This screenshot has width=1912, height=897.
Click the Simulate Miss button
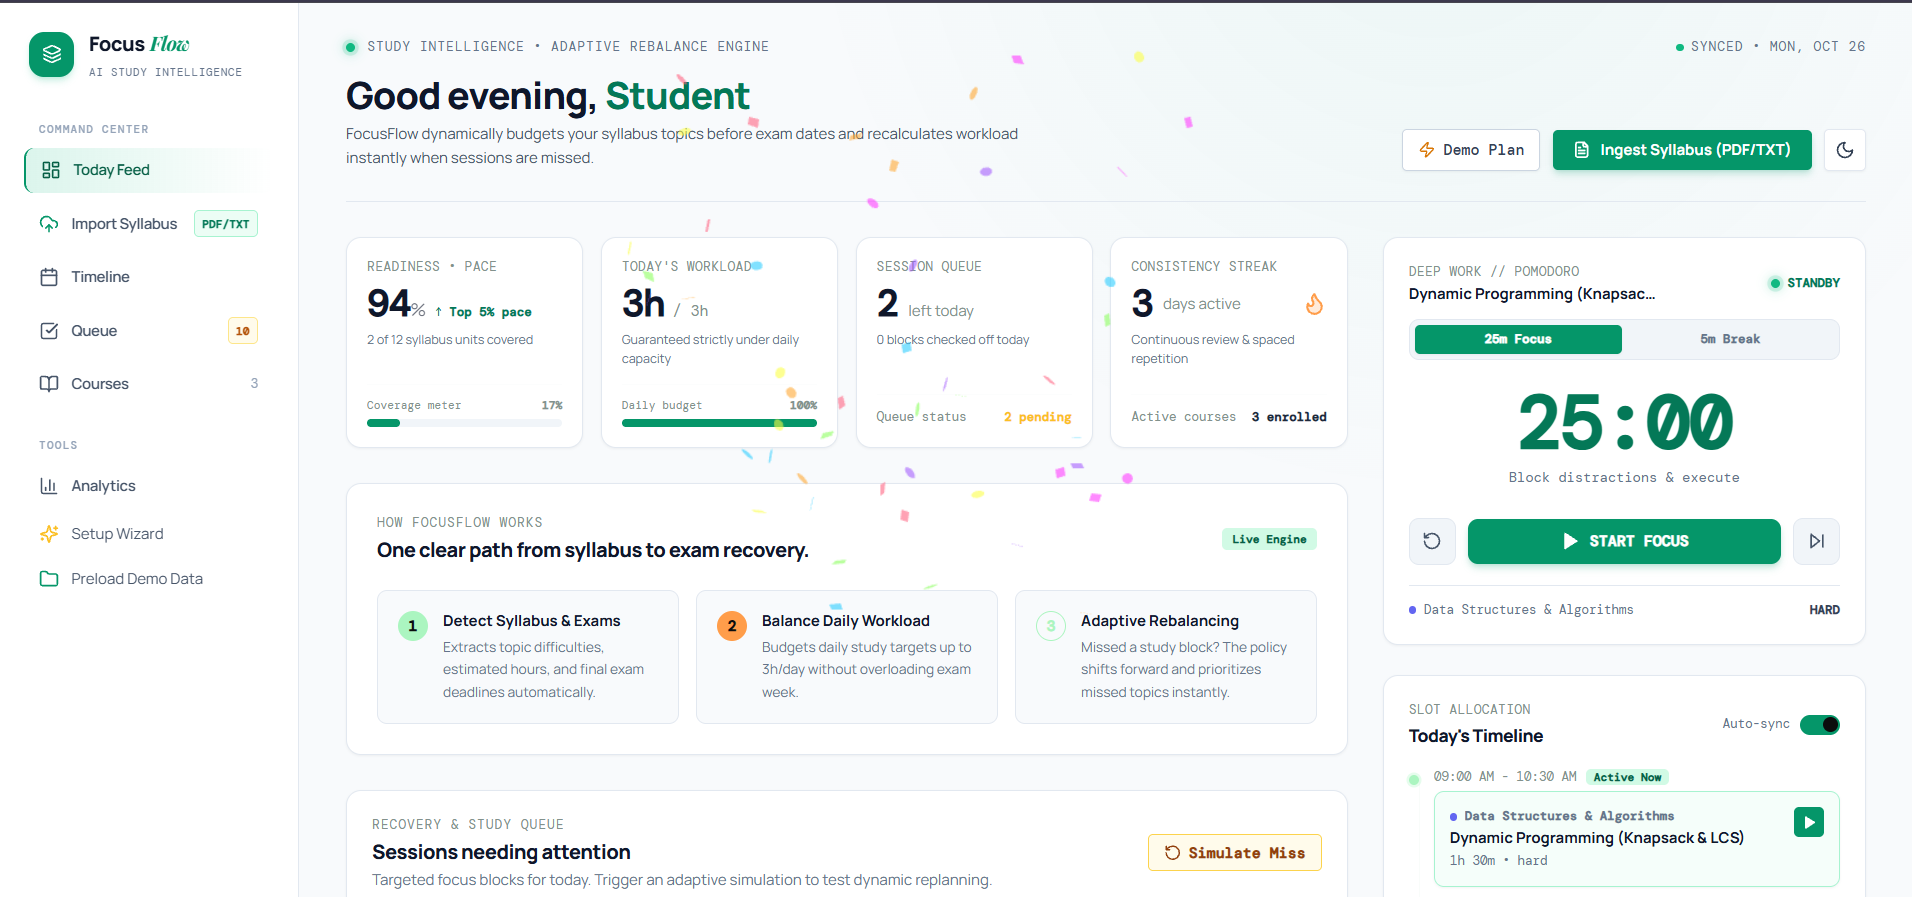click(1235, 853)
